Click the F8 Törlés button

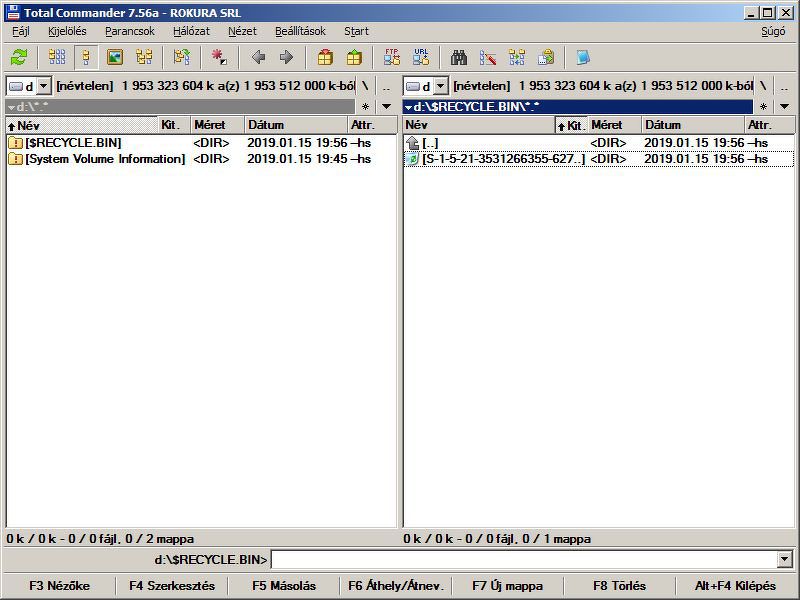pyautogui.click(x=619, y=586)
